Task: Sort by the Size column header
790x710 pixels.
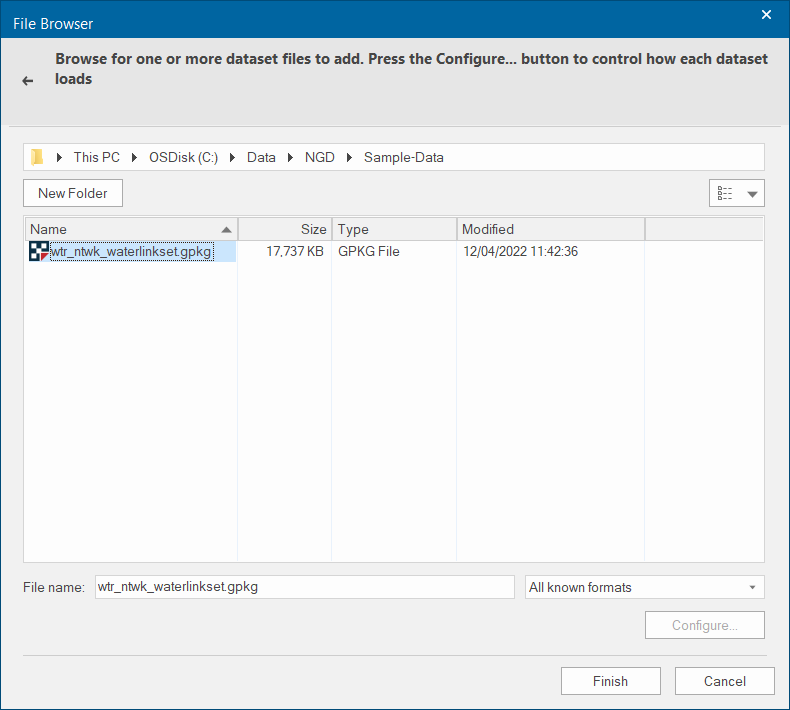Action: point(285,229)
